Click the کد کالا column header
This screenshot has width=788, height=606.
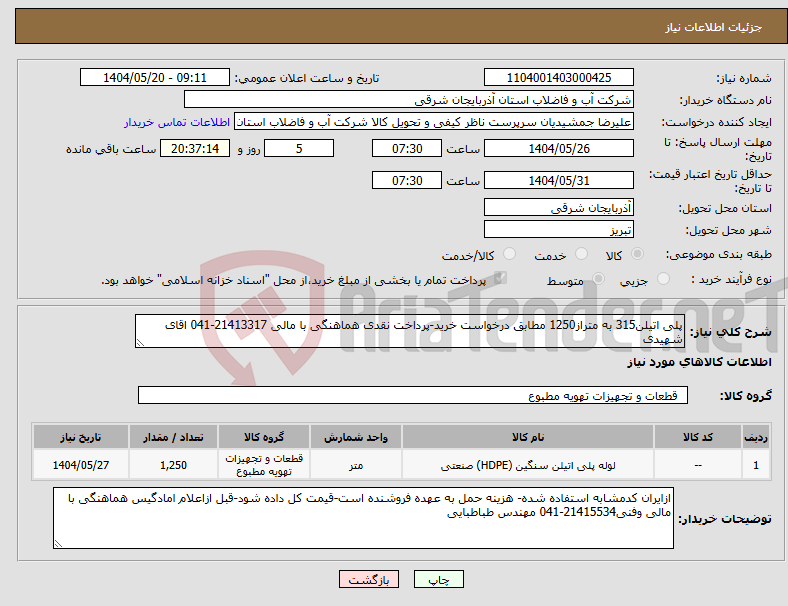pyautogui.click(x=698, y=437)
